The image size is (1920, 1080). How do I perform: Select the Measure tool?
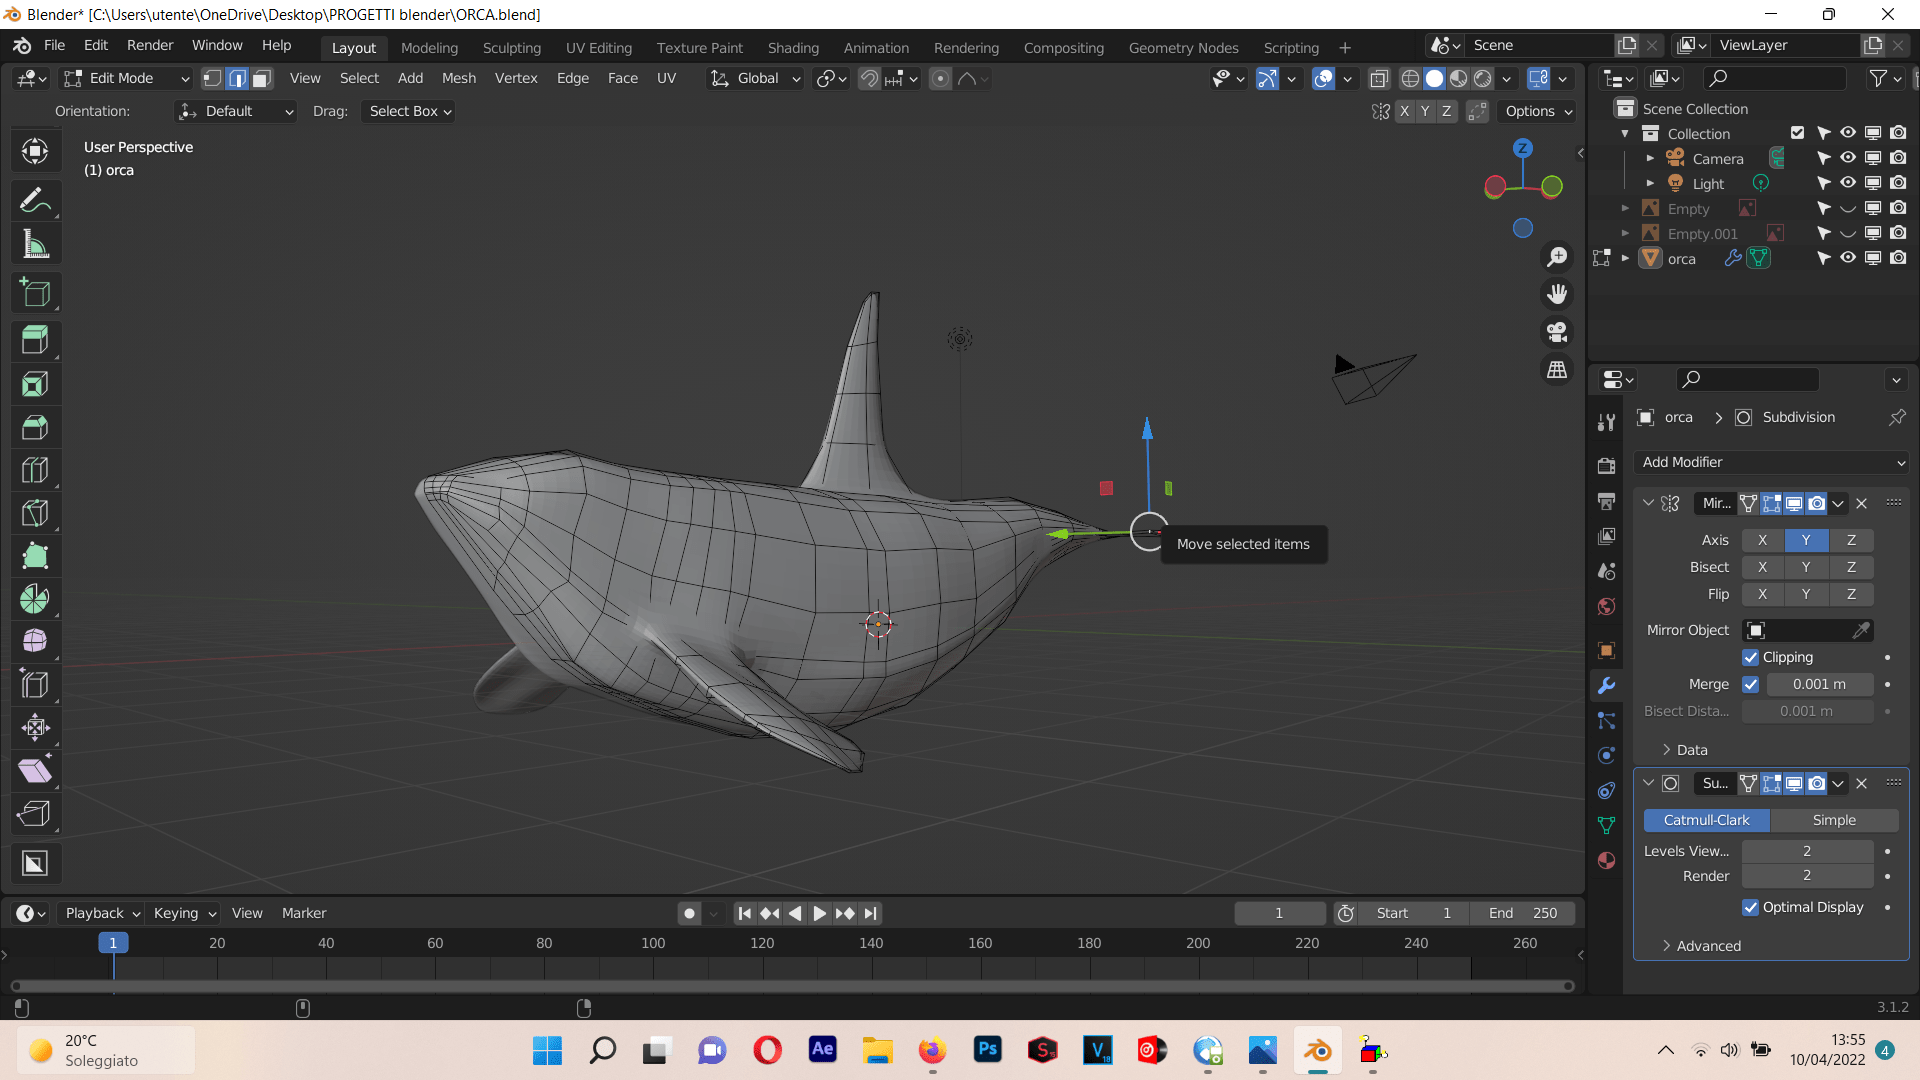click(35, 244)
